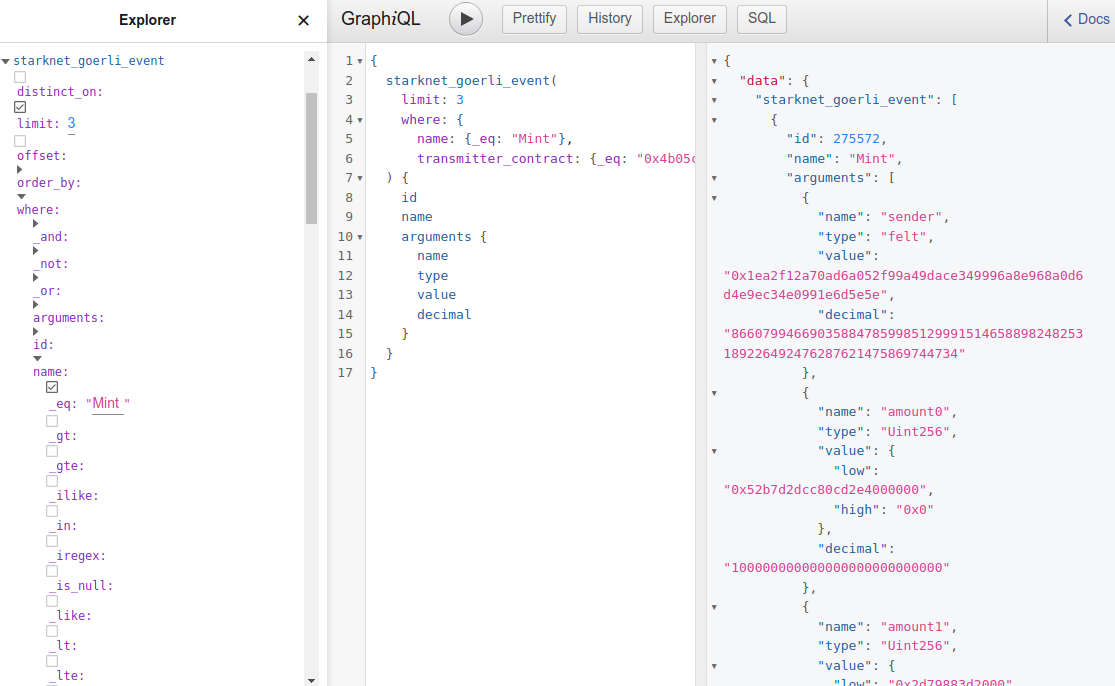This screenshot has width=1115, height=686.
Task: Run the query with the play button
Action: coord(466,19)
